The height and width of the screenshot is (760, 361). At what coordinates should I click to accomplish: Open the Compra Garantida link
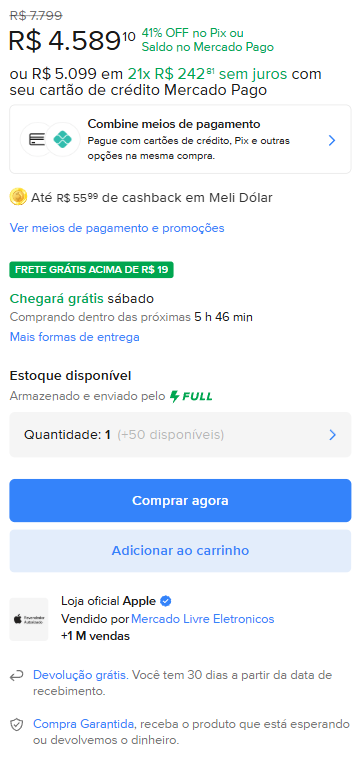tap(83, 724)
